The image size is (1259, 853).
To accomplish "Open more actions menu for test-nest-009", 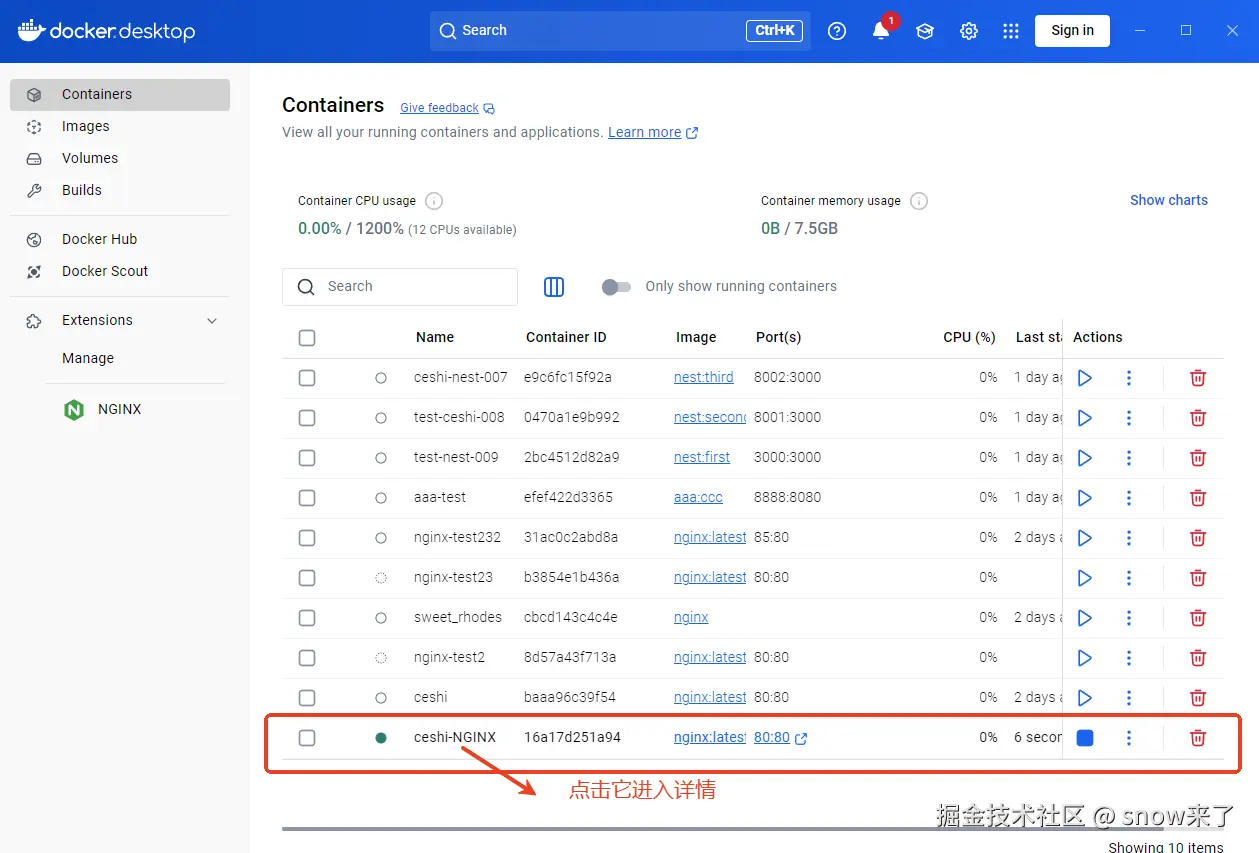I will point(1129,458).
